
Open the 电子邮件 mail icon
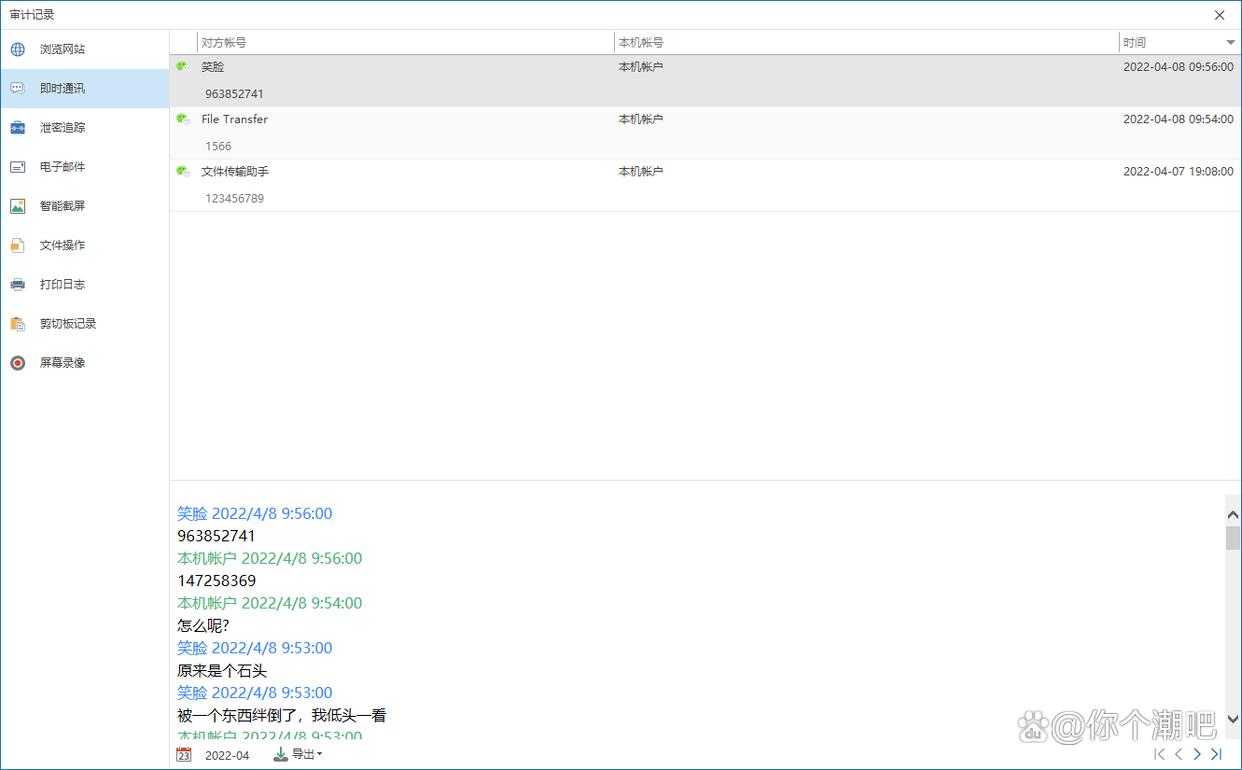[18, 167]
